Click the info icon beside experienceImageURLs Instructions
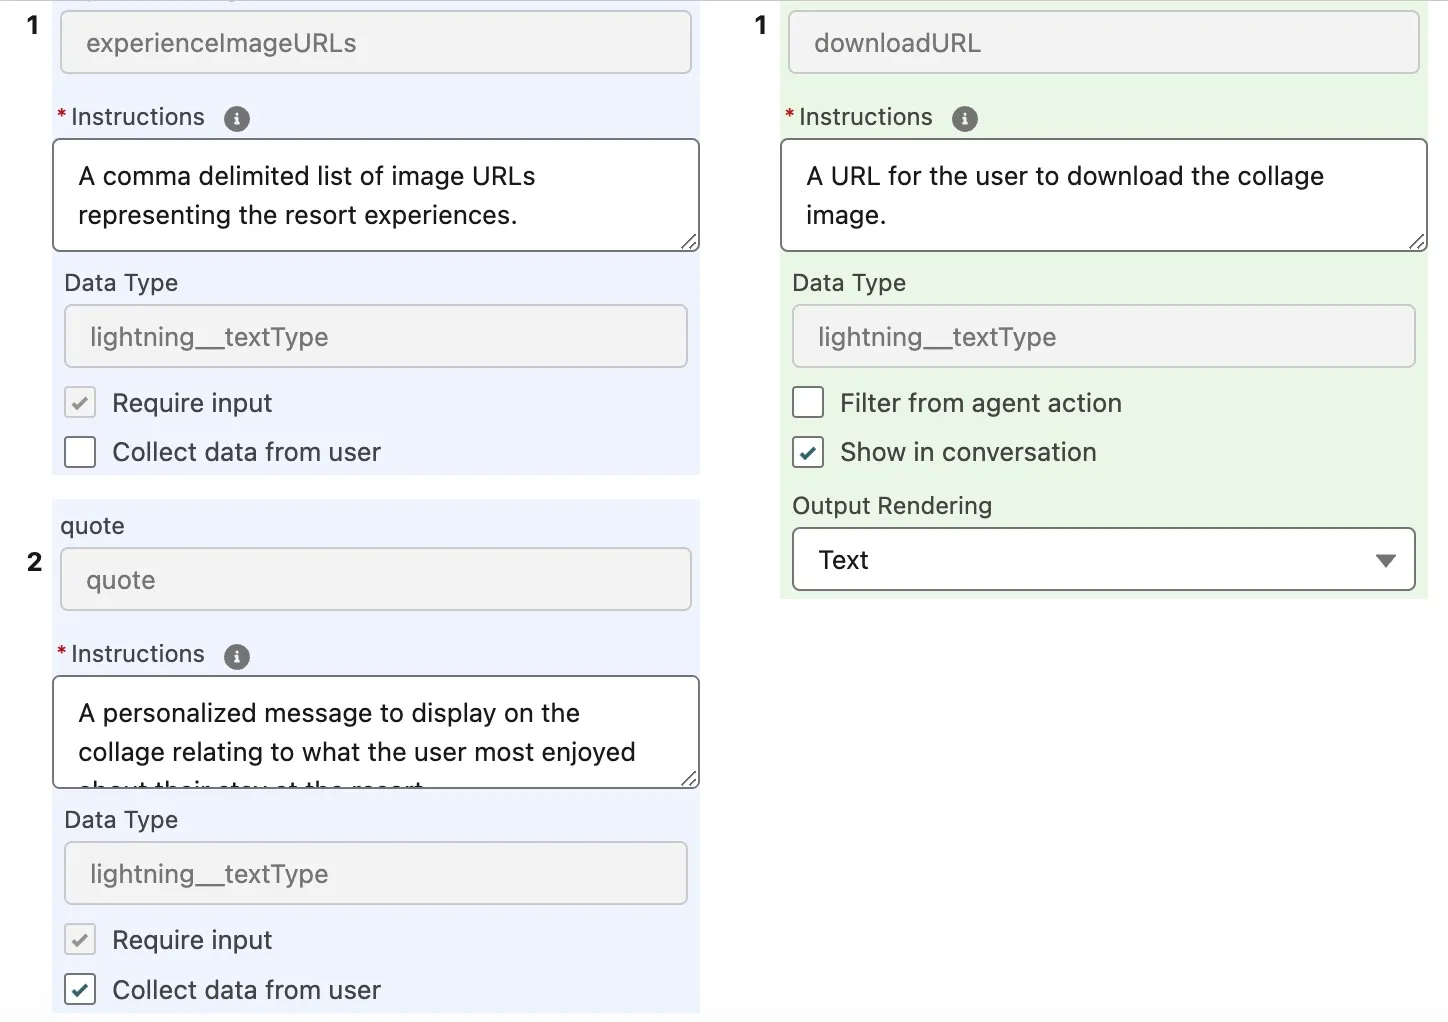1448x1022 pixels. (x=236, y=119)
